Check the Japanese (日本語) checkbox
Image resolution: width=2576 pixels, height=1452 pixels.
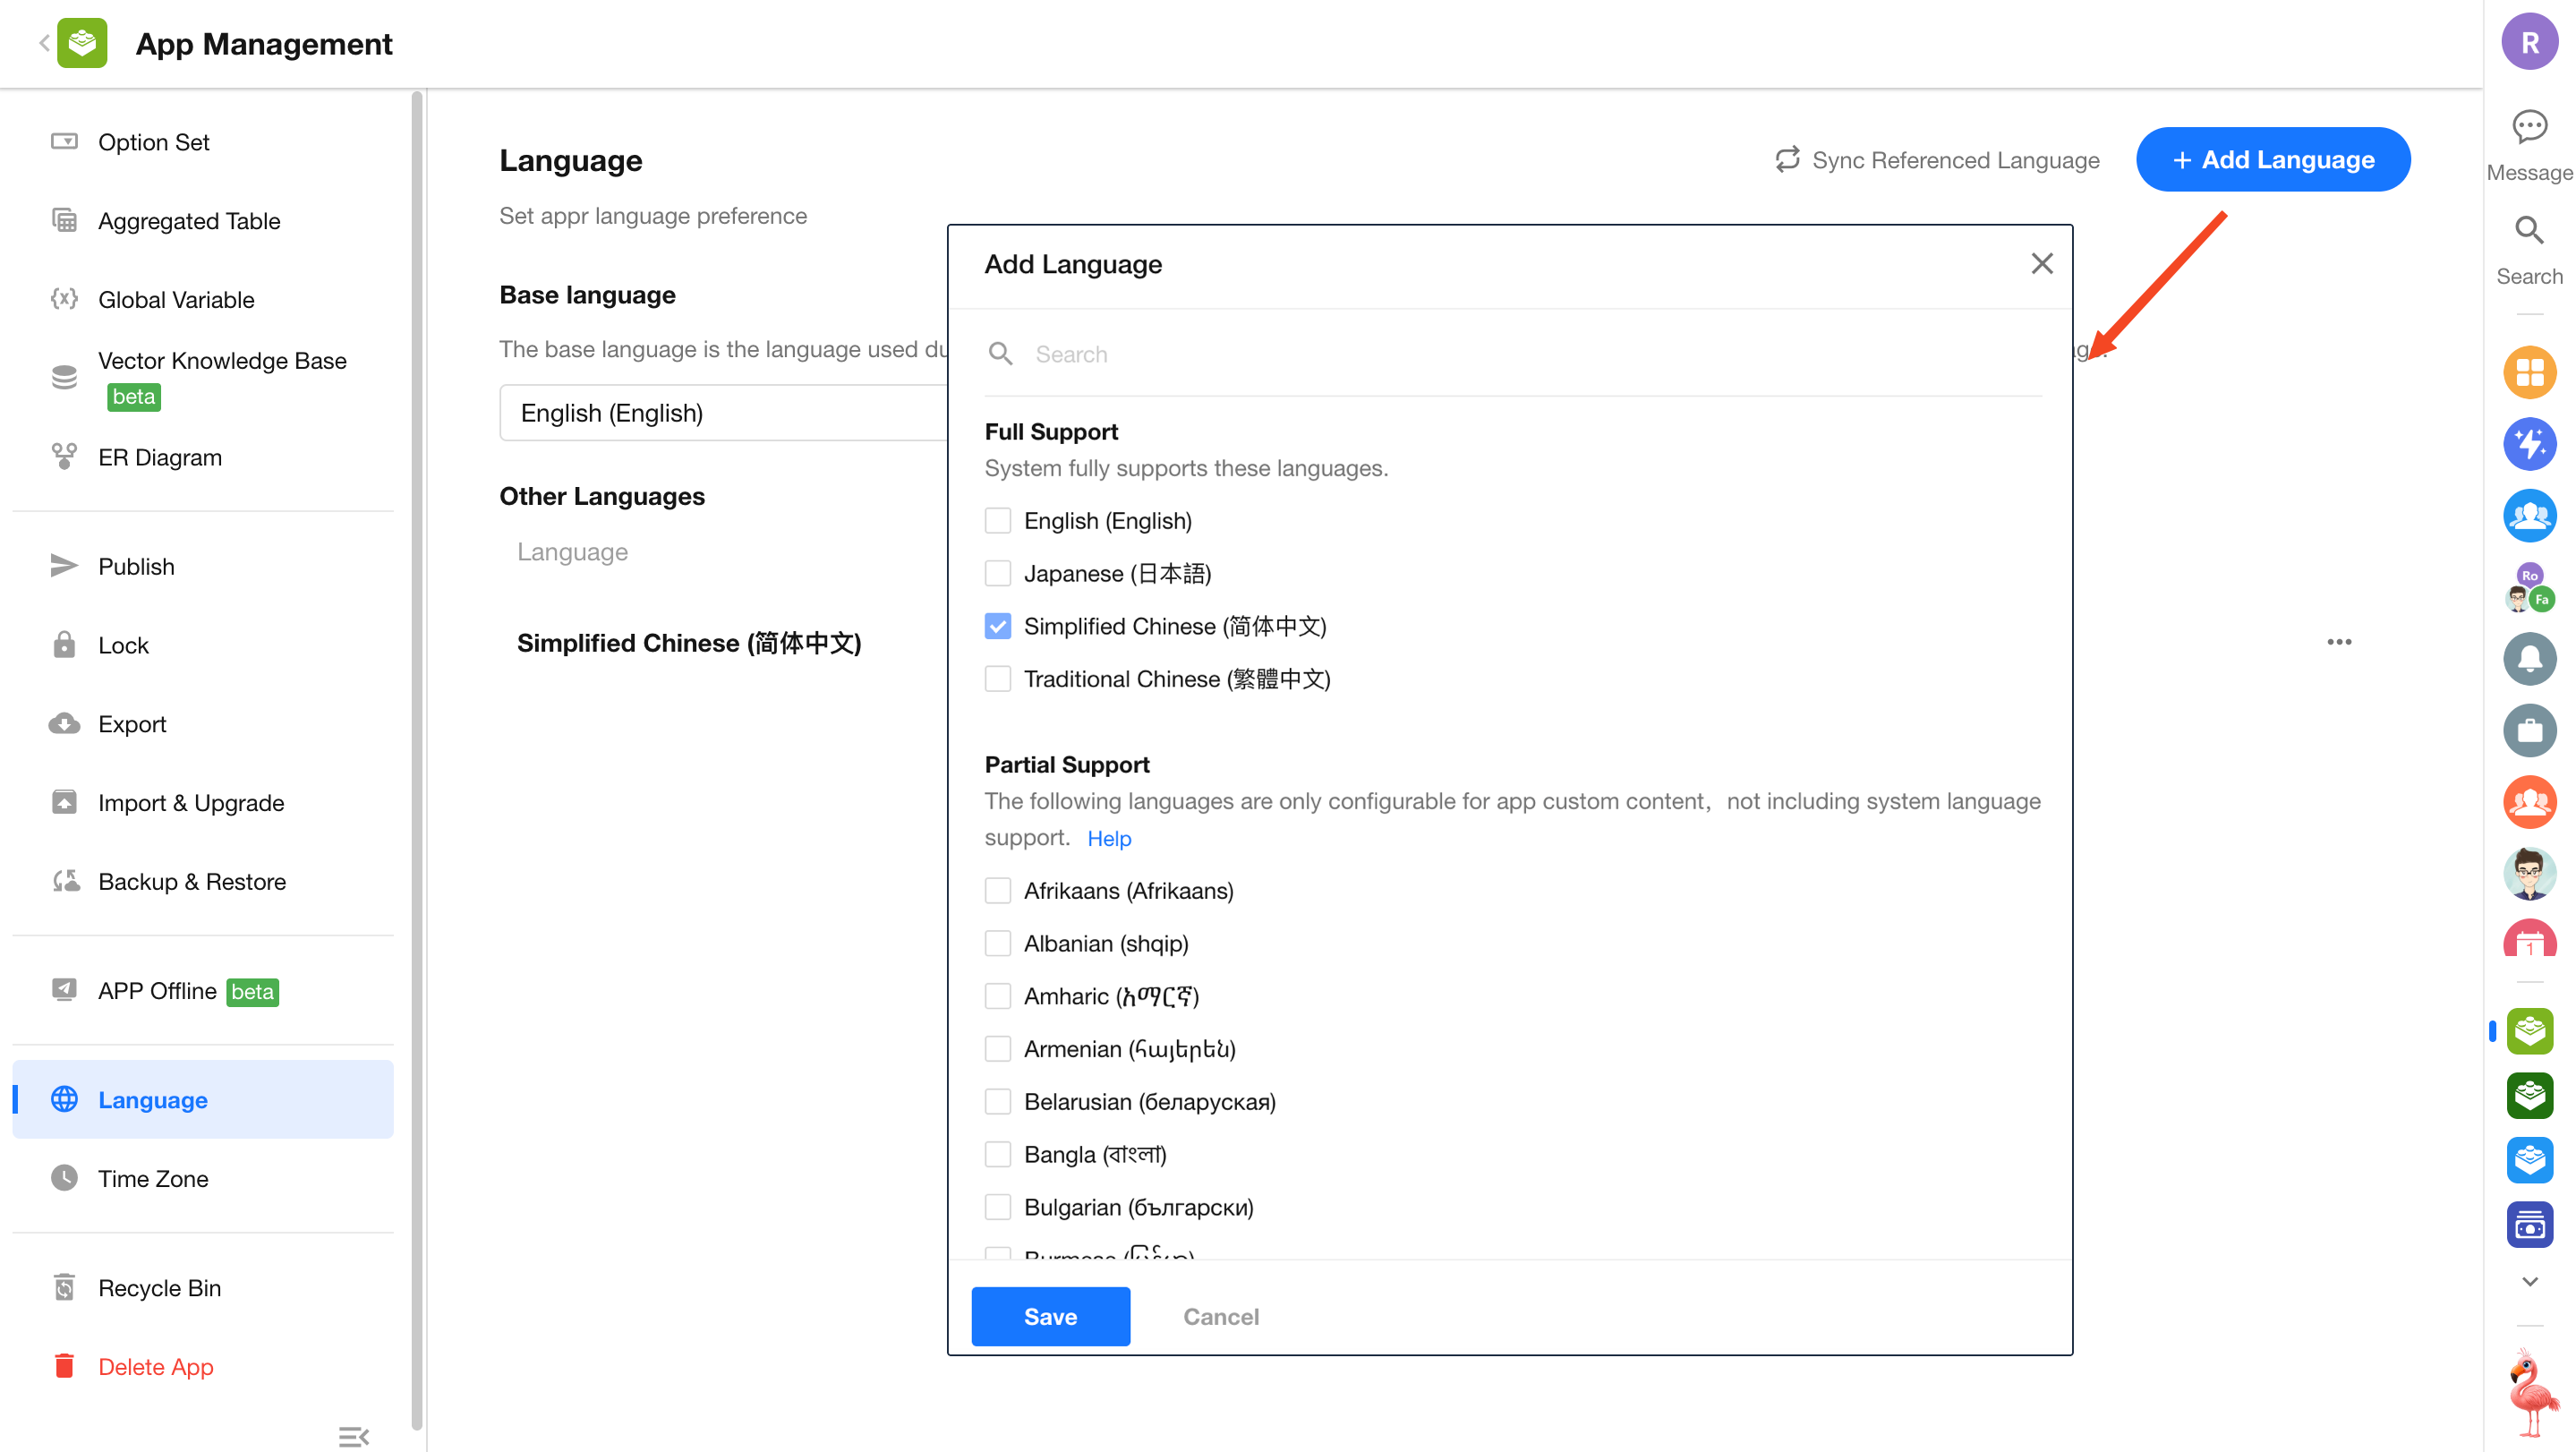tap(997, 573)
